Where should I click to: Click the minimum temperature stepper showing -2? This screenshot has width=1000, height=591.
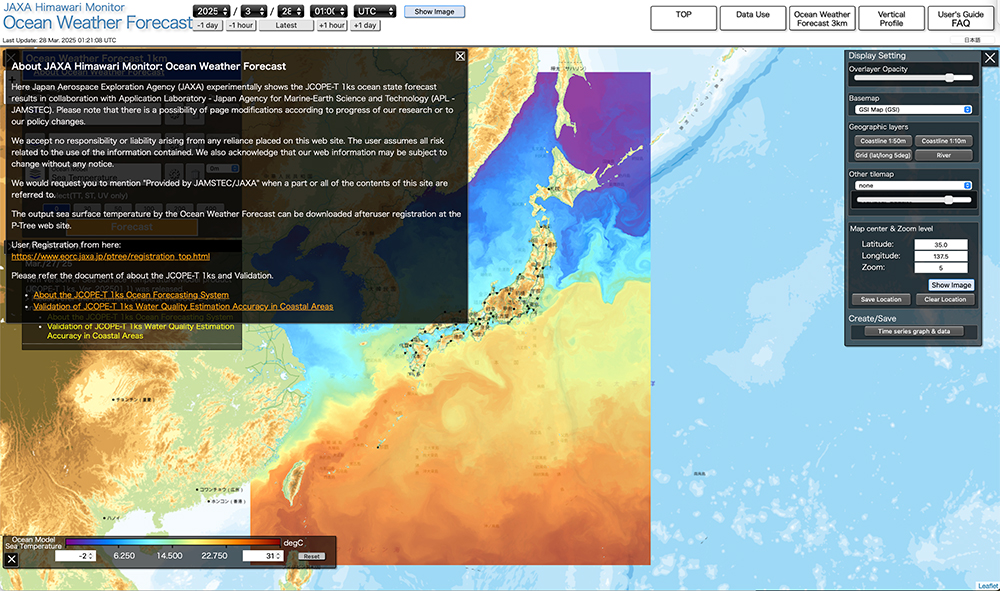[x=75, y=556]
